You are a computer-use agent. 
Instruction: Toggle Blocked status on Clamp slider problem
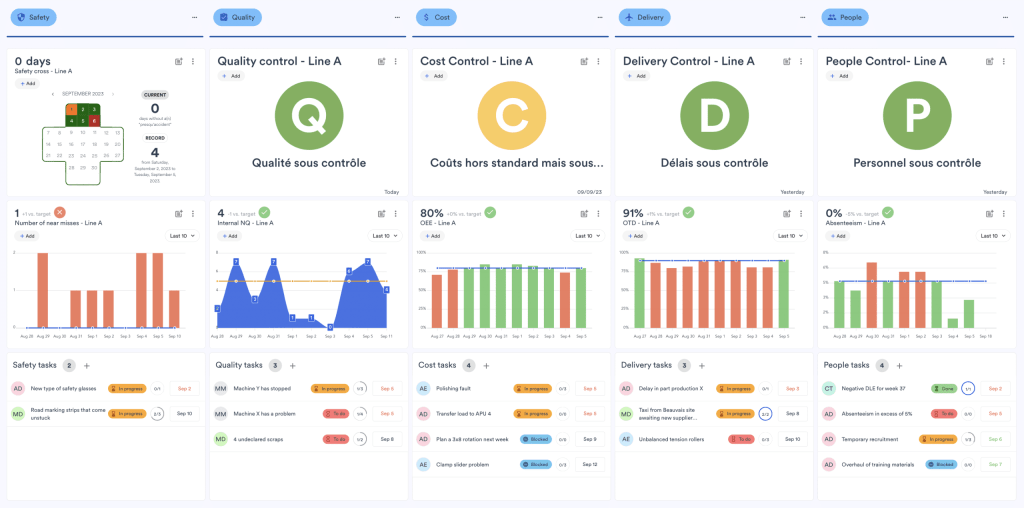coord(535,464)
